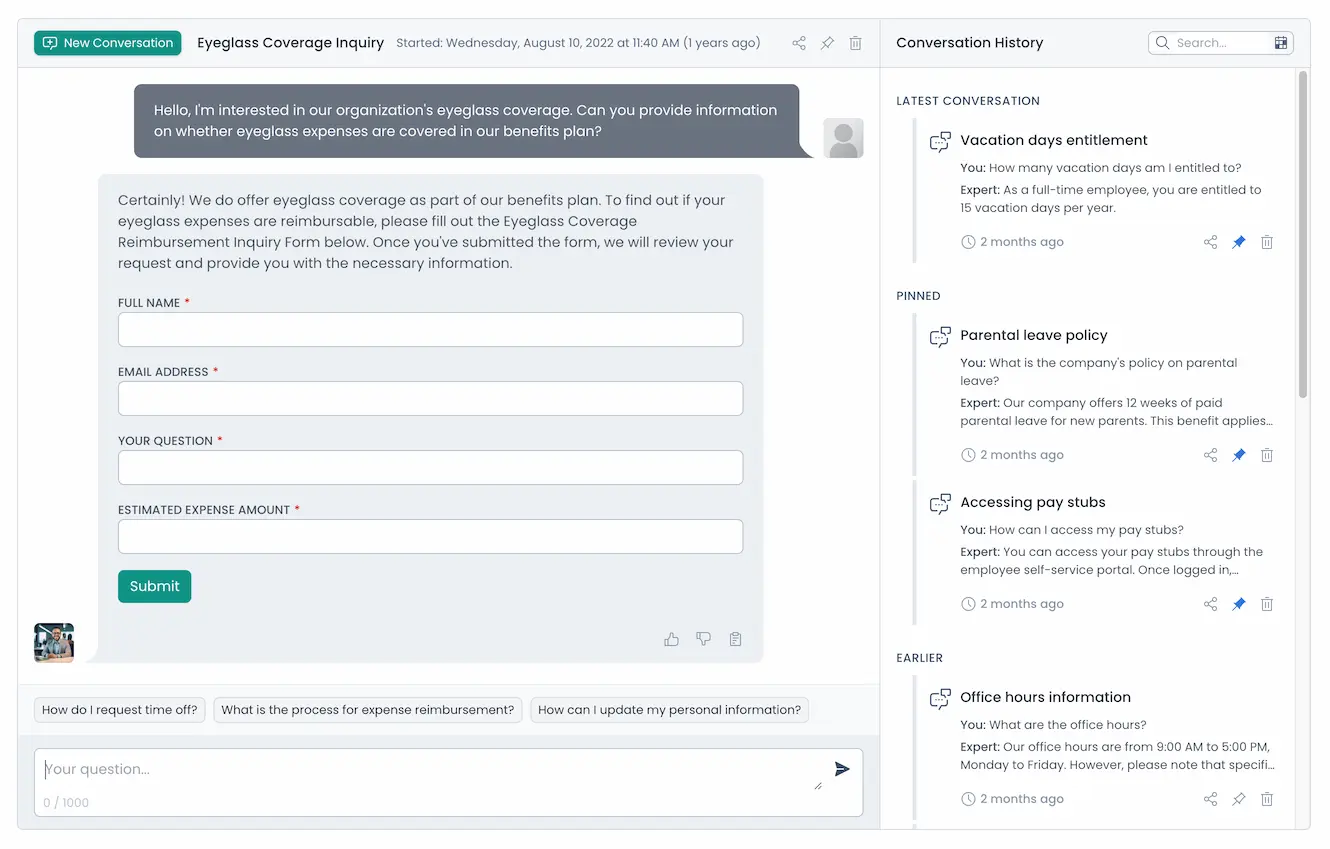Delete the Accessing pay stubs conversation
The image size is (1330, 849).
(1267, 603)
